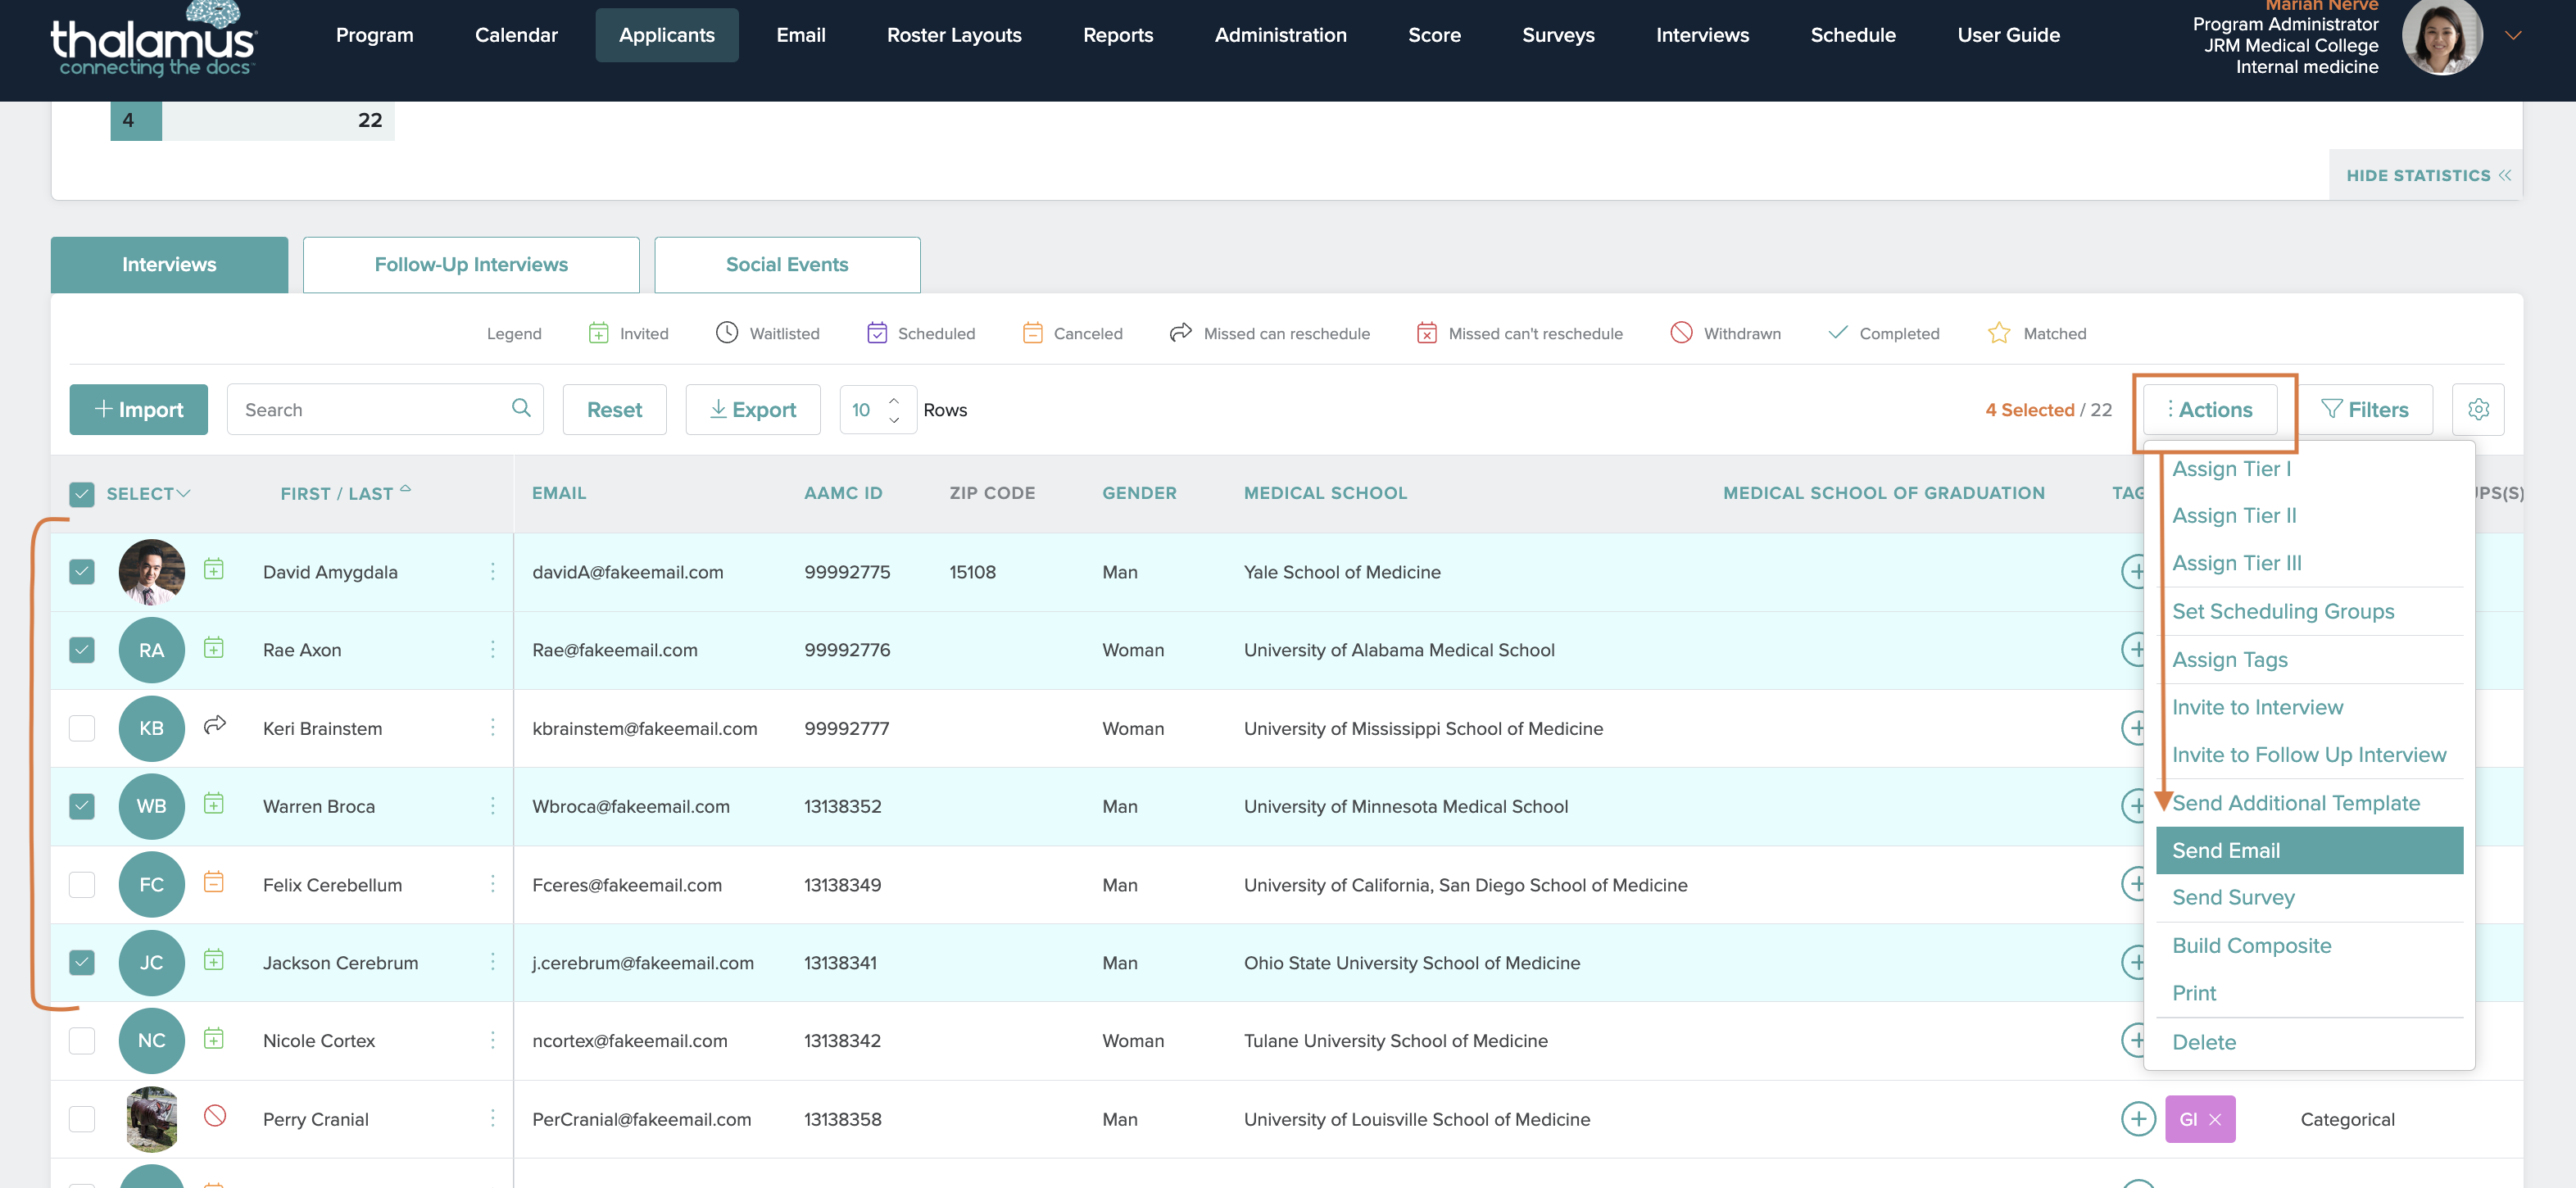Open User Guide in navigation
Image resolution: width=2576 pixels, height=1188 pixels.
2008,35
